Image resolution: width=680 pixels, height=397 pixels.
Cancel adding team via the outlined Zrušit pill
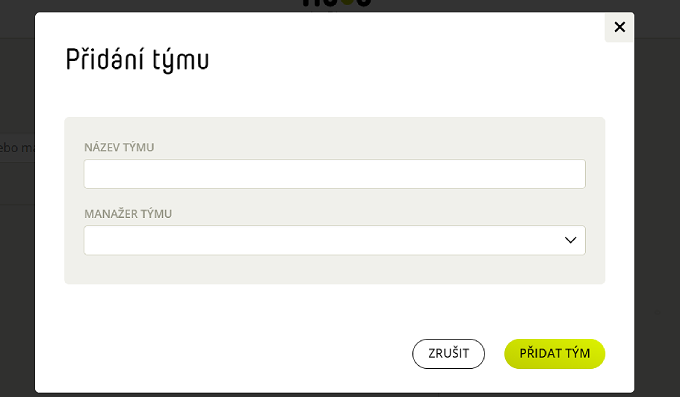pos(448,354)
